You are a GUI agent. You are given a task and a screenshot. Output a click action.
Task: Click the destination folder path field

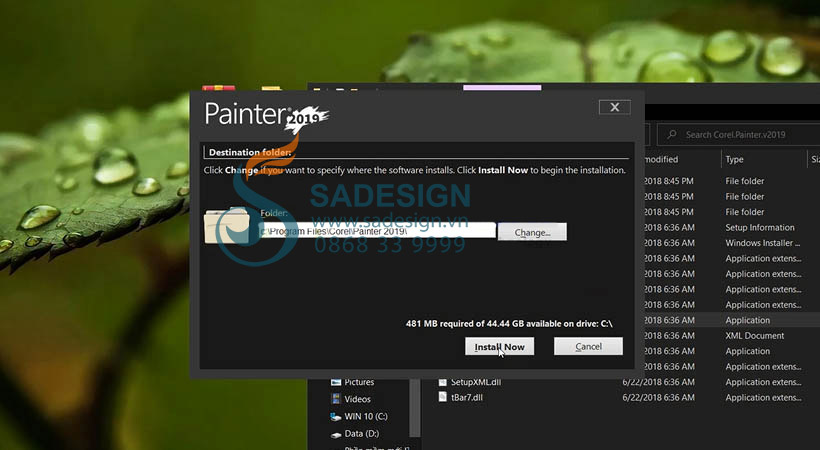376,231
